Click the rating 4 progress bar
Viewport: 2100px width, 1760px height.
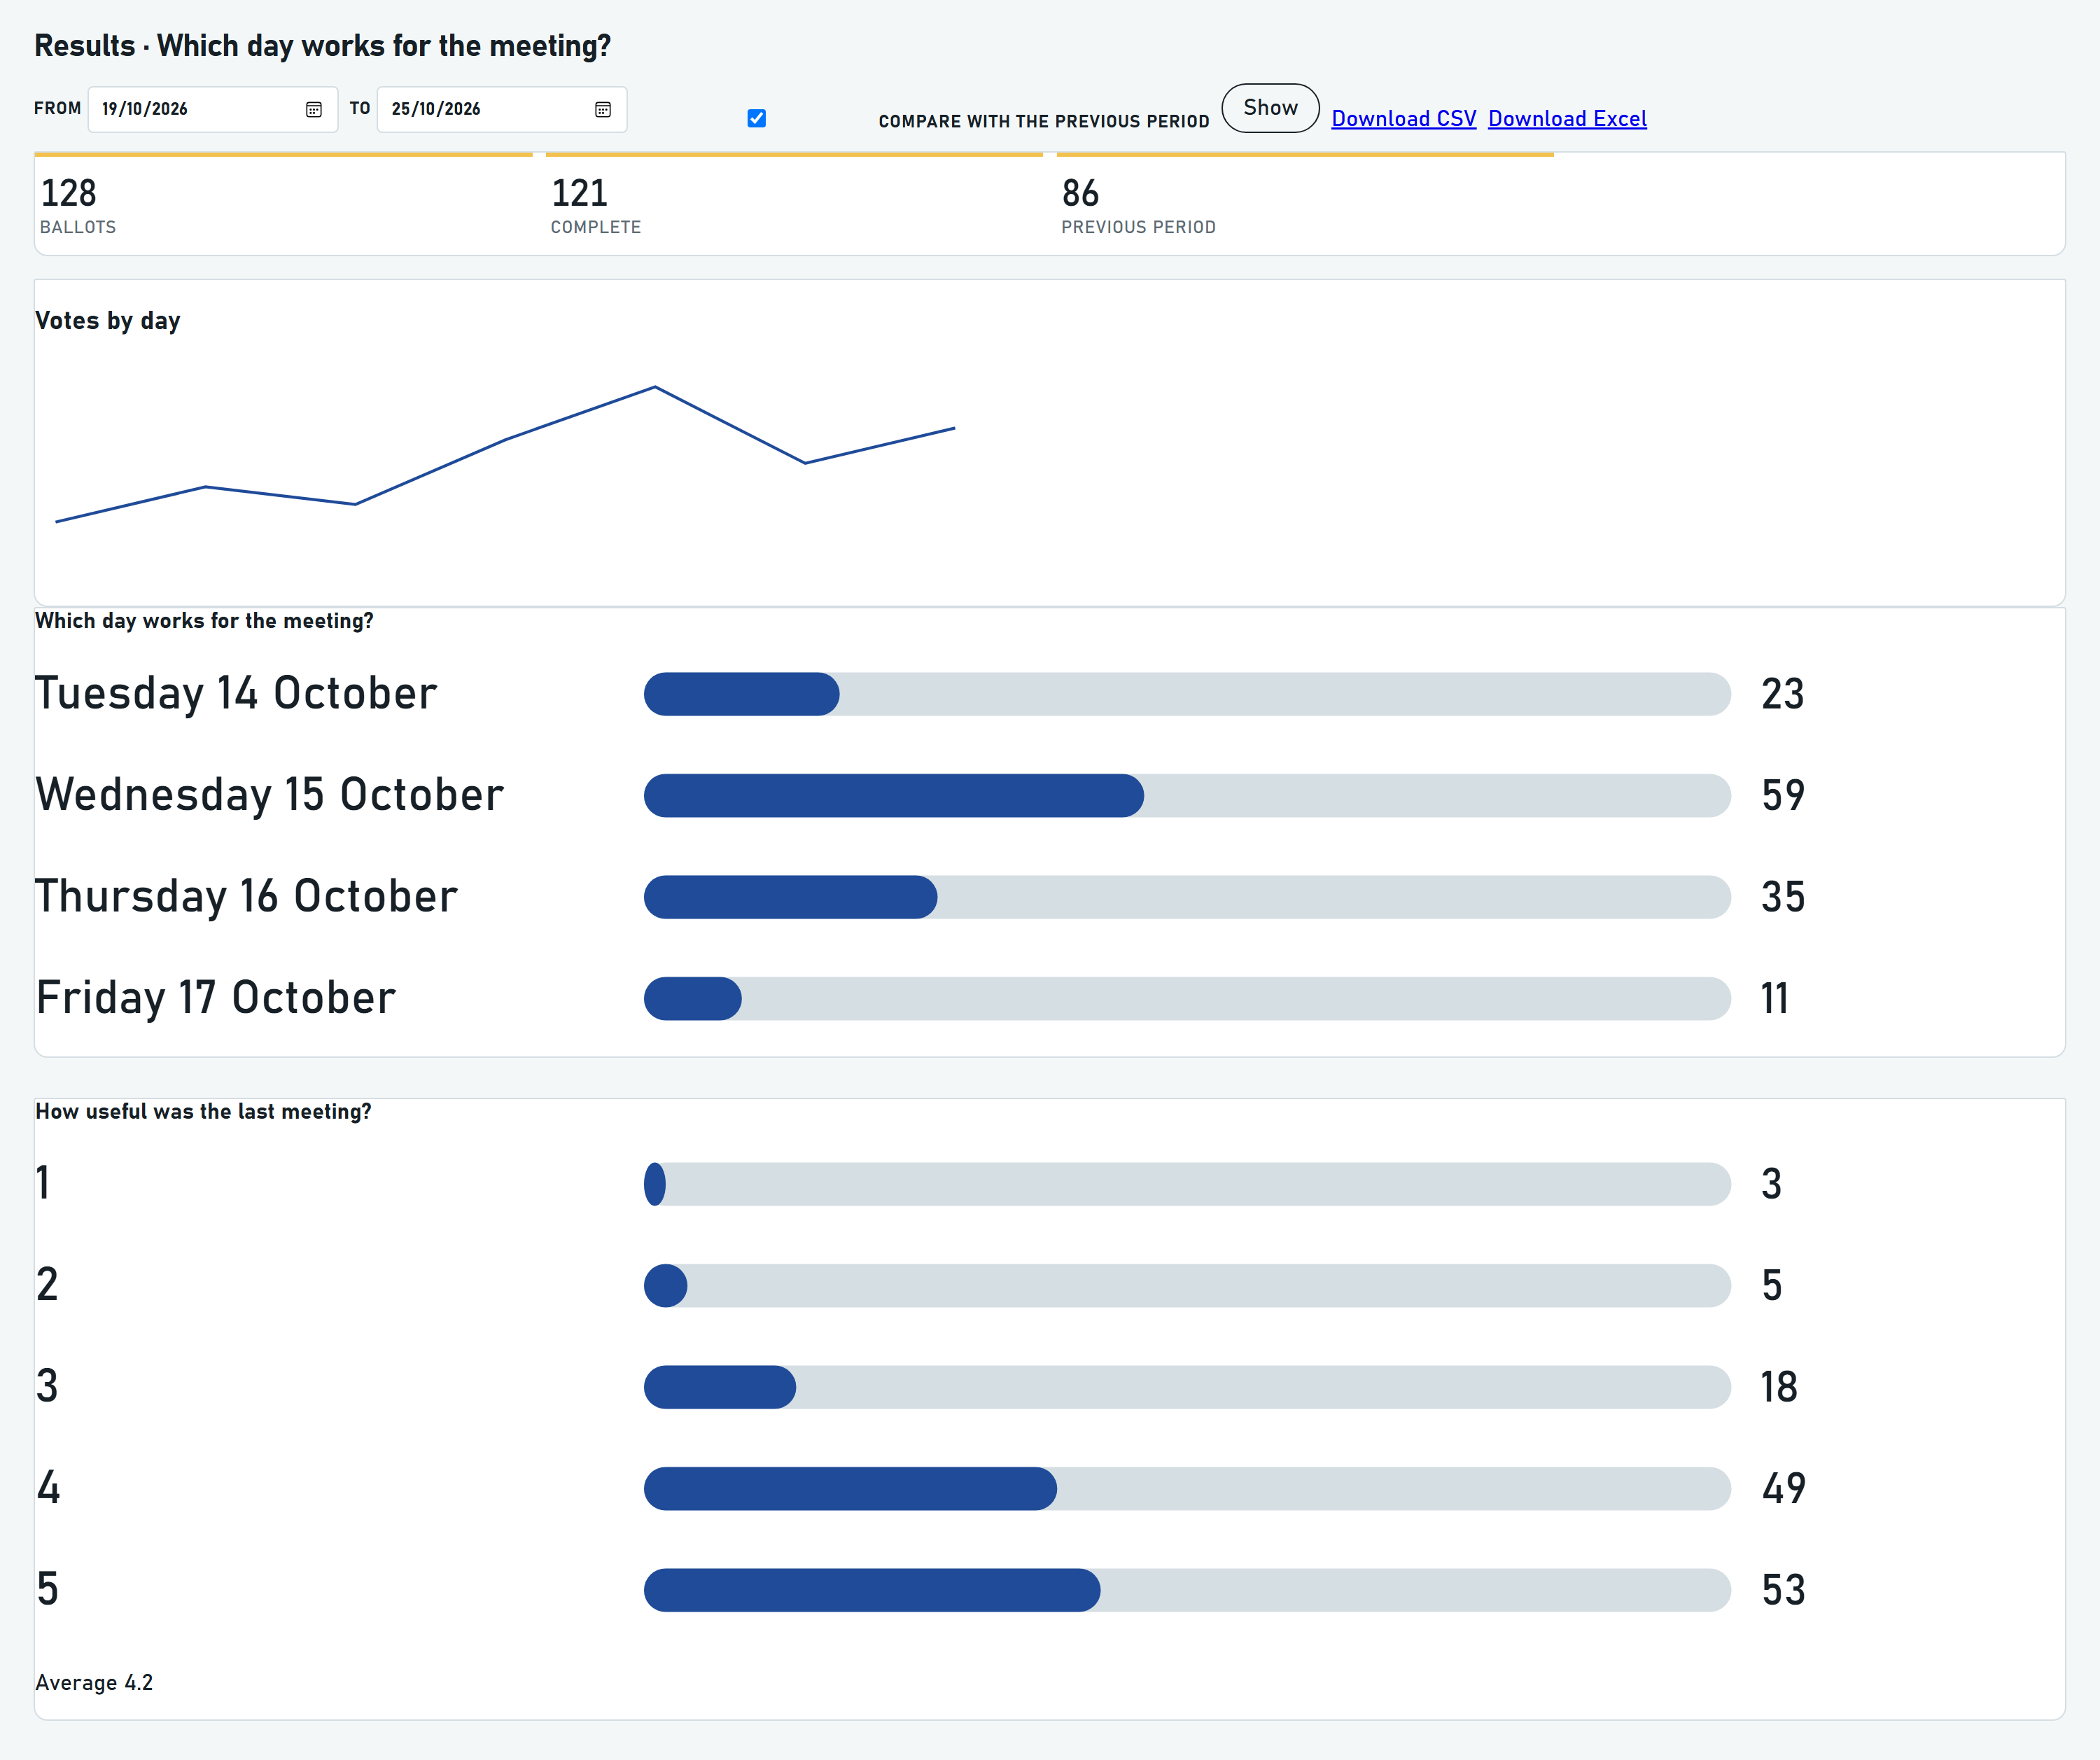coord(1187,1488)
